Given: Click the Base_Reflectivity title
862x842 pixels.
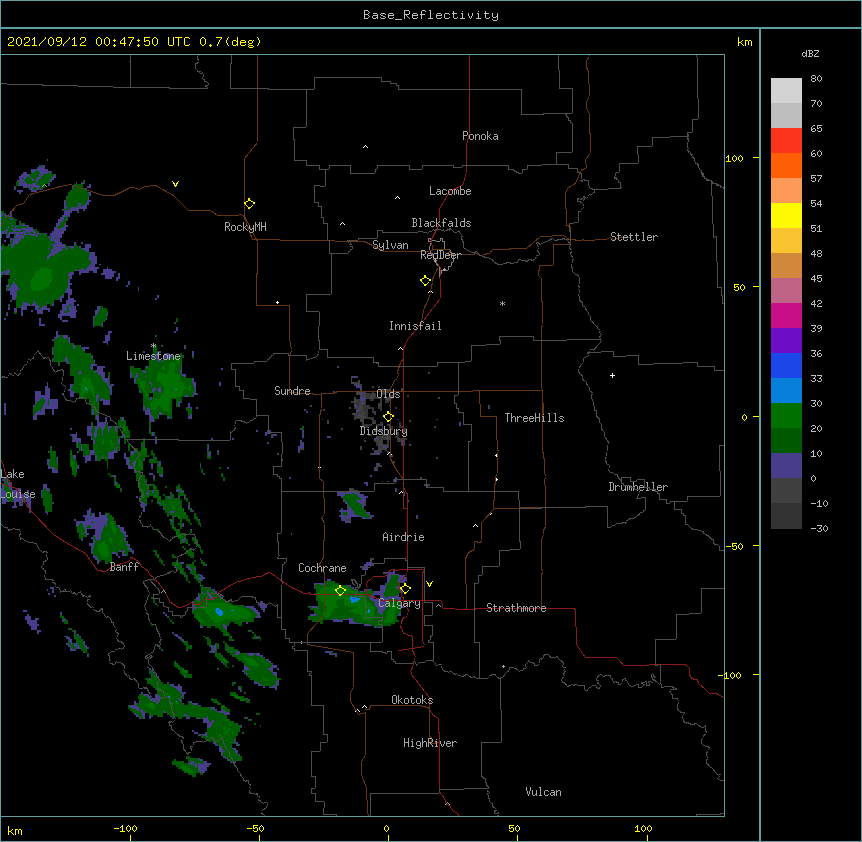Looking at the screenshot, I should [x=431, y=15].
